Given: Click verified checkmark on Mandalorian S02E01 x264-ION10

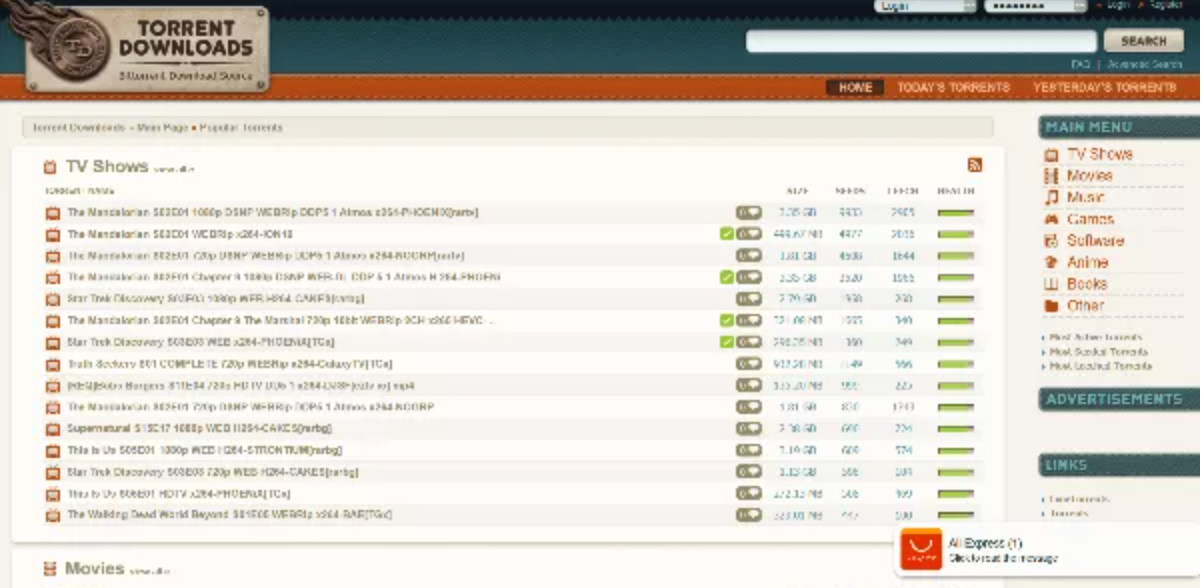Looking at the screenshot, I should tap(727, 234).
